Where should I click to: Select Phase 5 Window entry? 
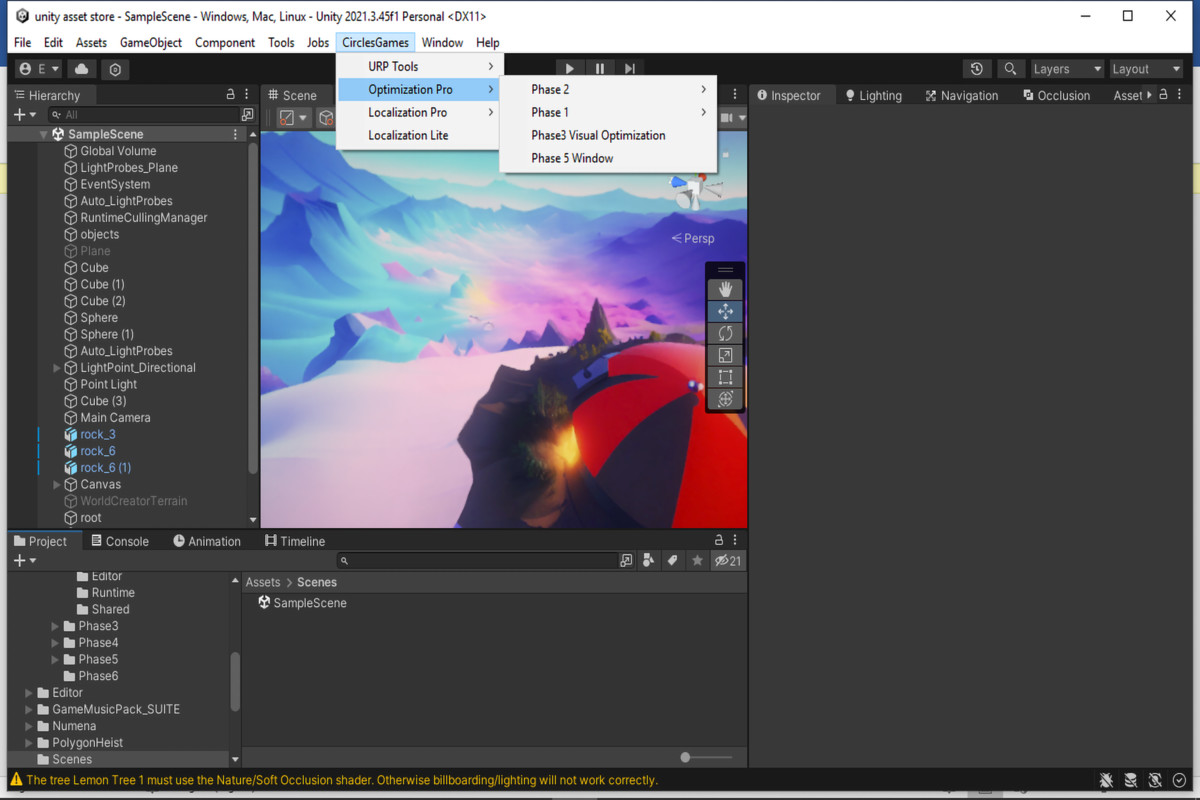(x=608, y=158)
